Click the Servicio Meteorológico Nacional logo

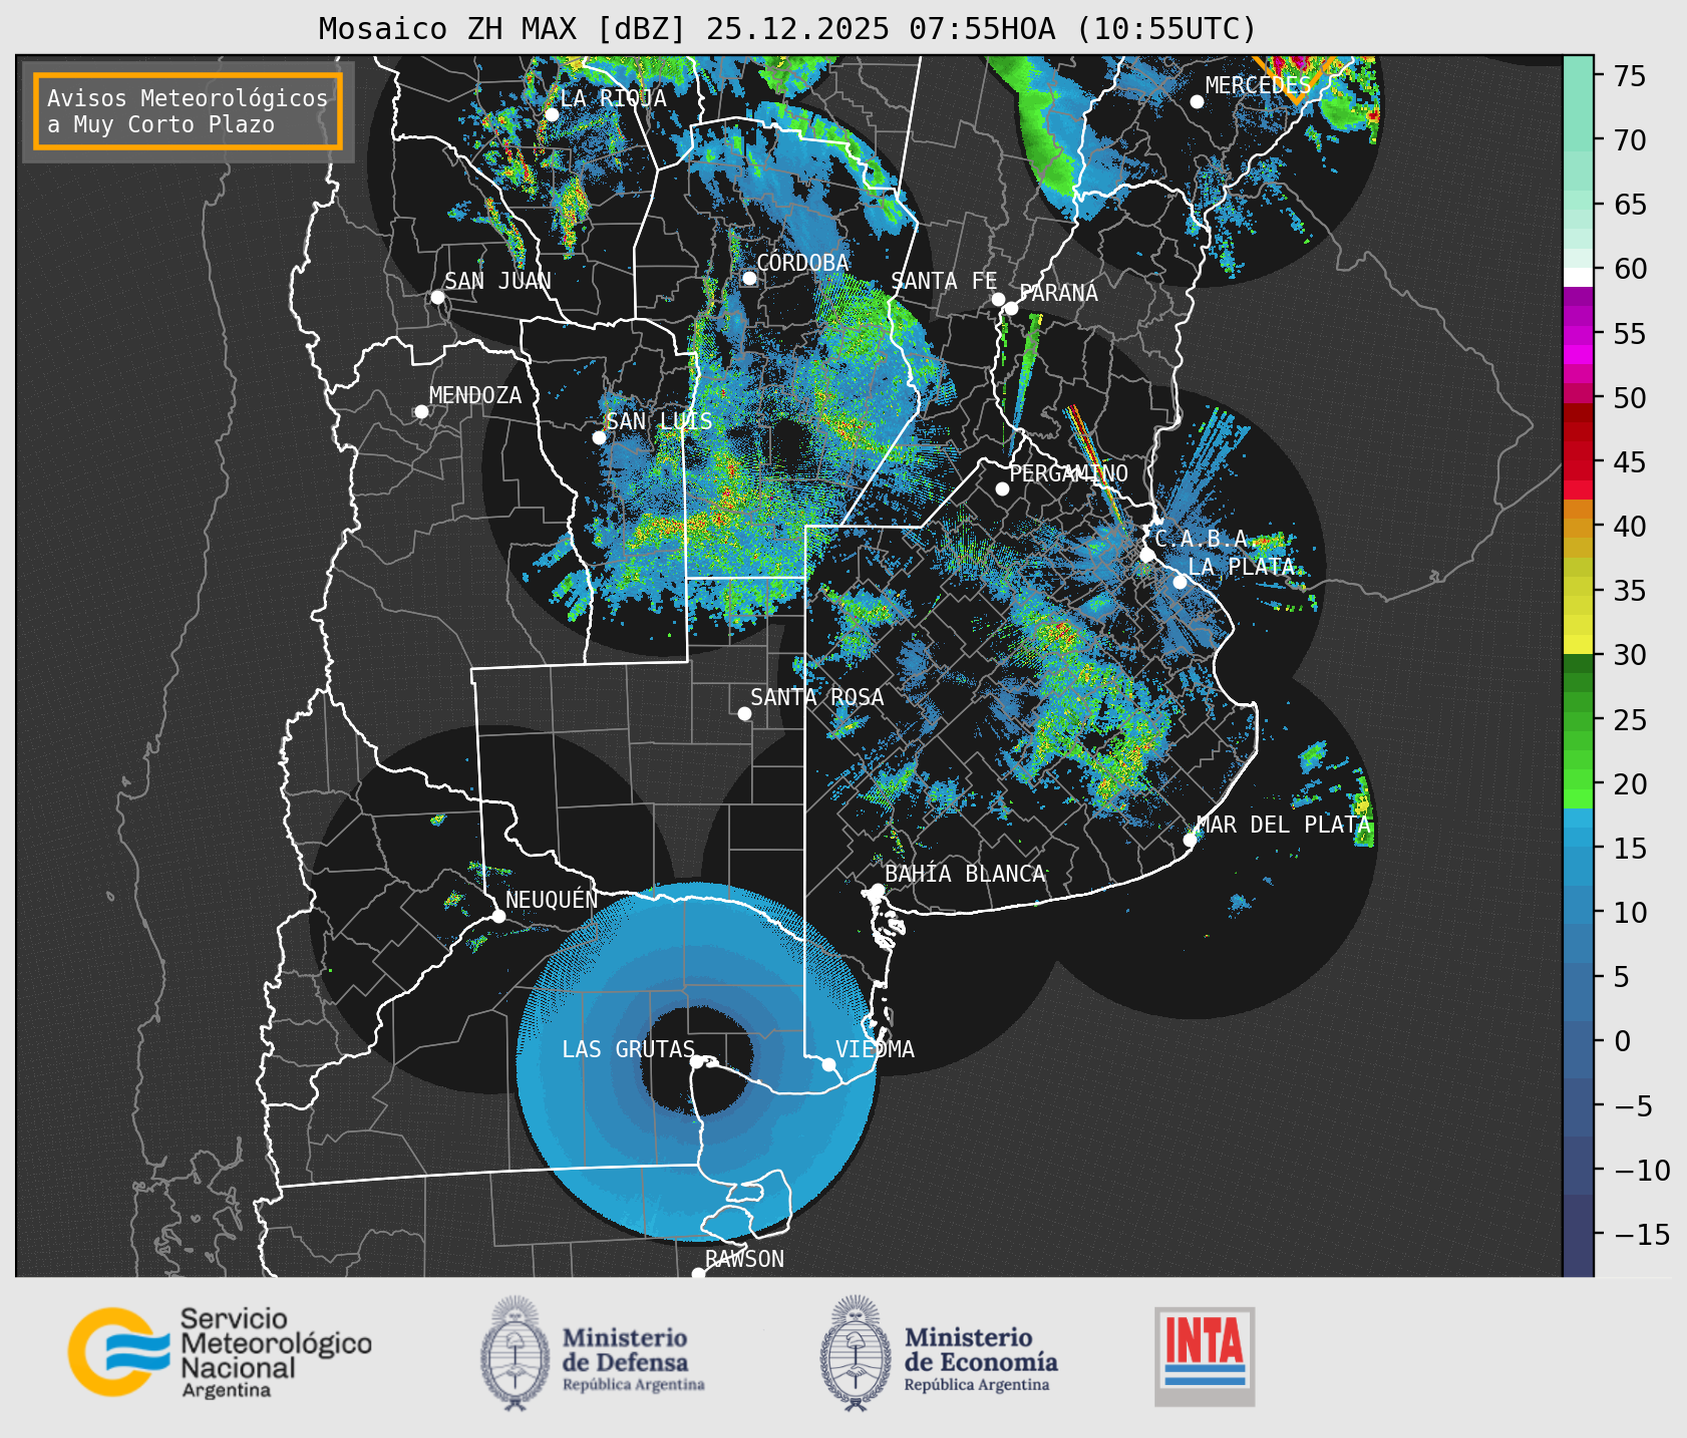(219, 1353)
